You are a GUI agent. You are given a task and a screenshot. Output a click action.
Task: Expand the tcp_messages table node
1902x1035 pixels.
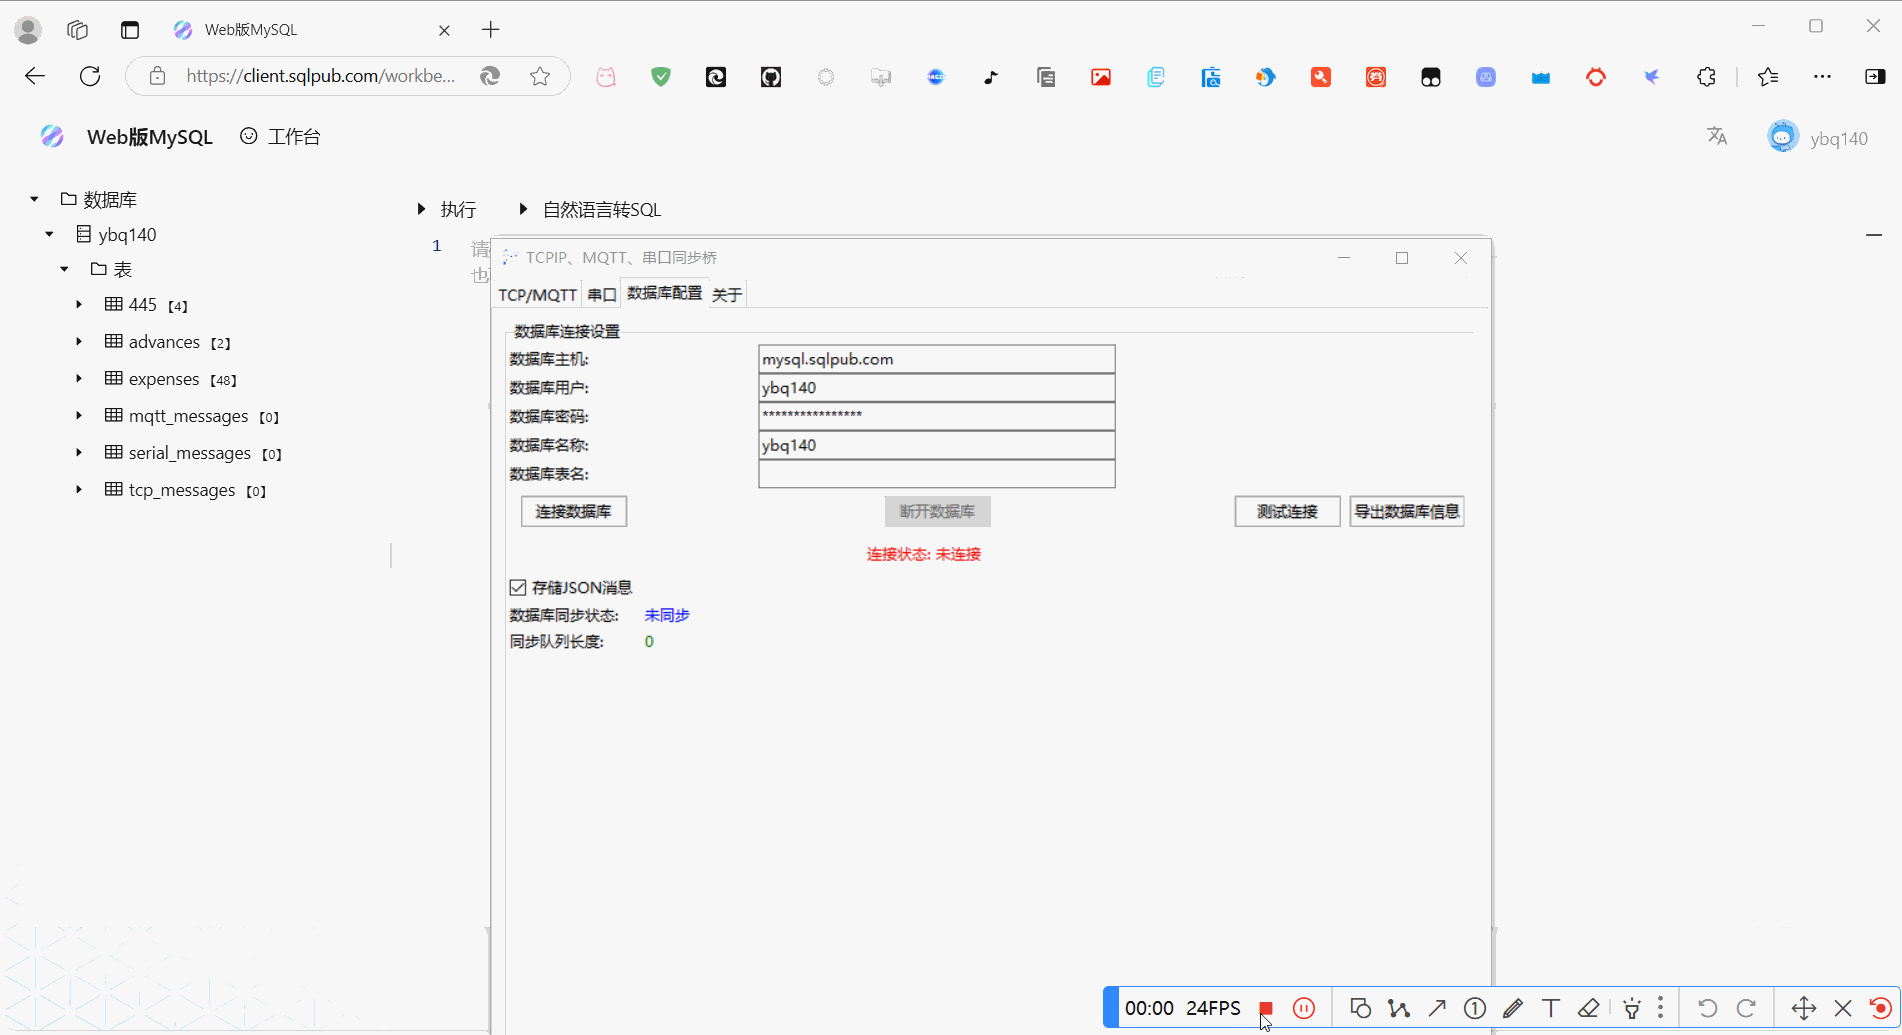coord(79,489)
